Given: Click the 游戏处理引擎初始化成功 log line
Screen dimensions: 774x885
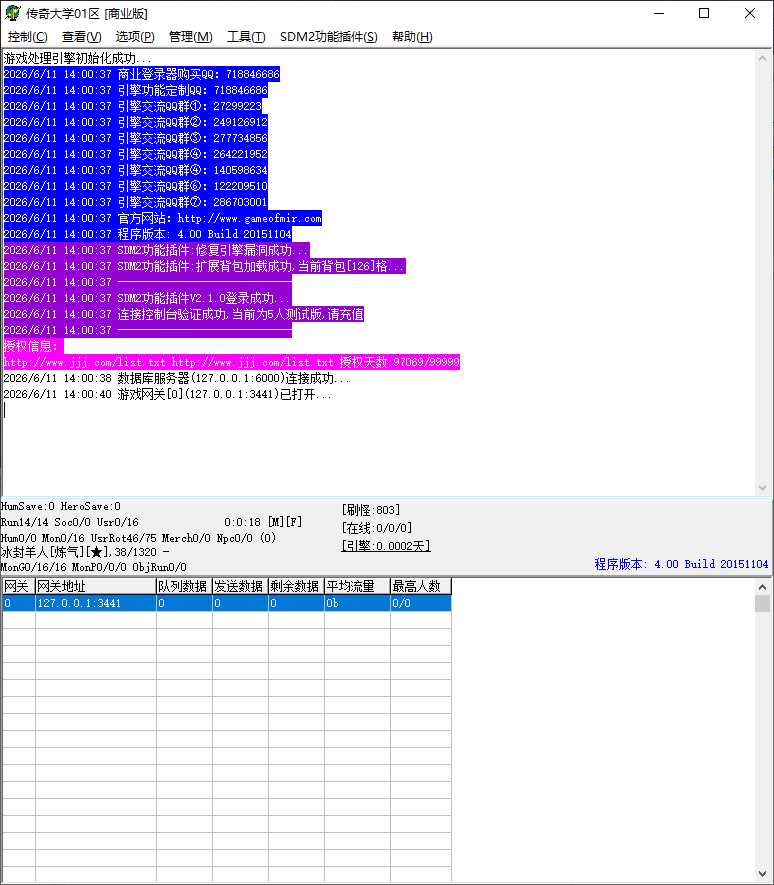Looking at the screenshot, I should pyautogui.click(x=77, y=58).
